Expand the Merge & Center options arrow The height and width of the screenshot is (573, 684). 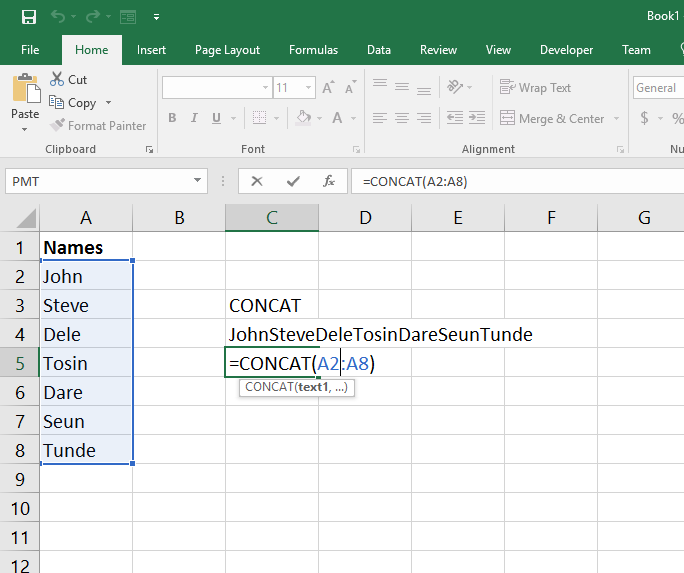616,118
